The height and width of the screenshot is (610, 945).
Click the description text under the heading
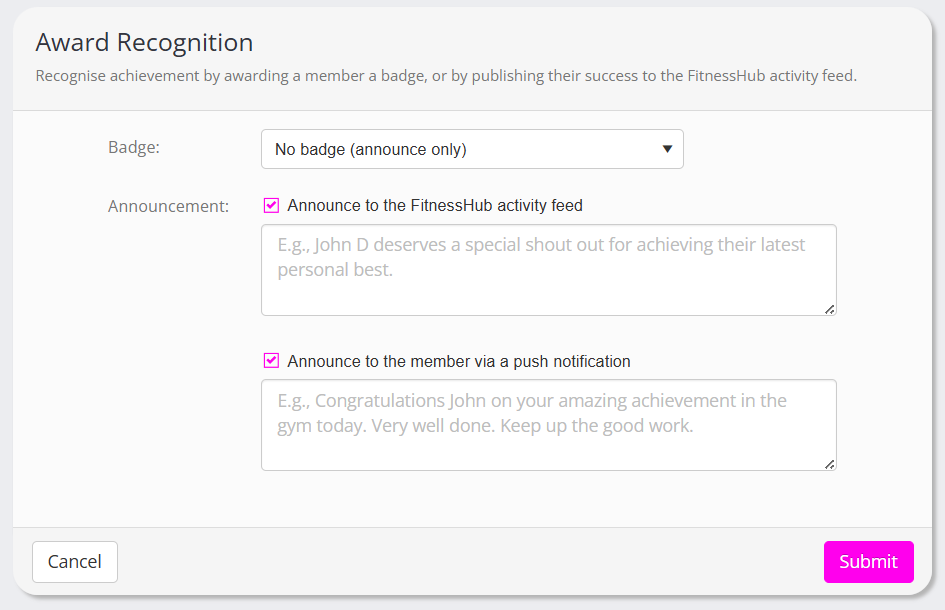[445, 76]
